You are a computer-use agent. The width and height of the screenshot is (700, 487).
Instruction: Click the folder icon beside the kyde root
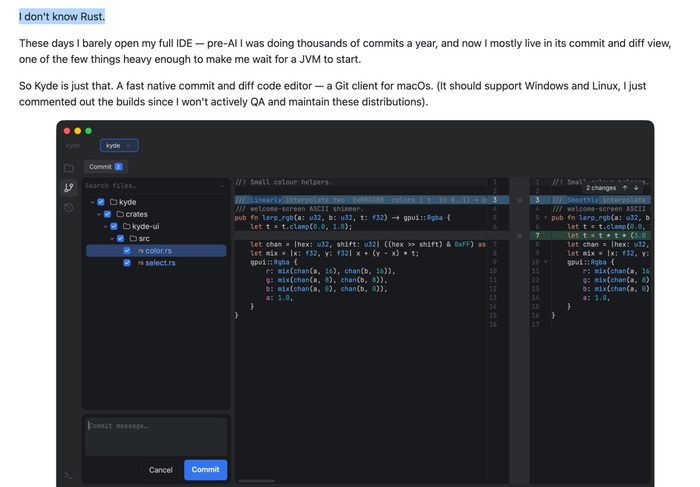coord(114,202)
